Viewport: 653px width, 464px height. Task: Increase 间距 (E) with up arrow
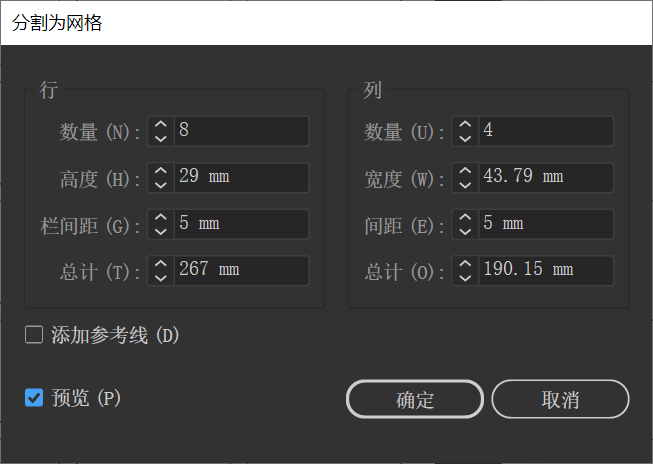(x=464, y=217)
